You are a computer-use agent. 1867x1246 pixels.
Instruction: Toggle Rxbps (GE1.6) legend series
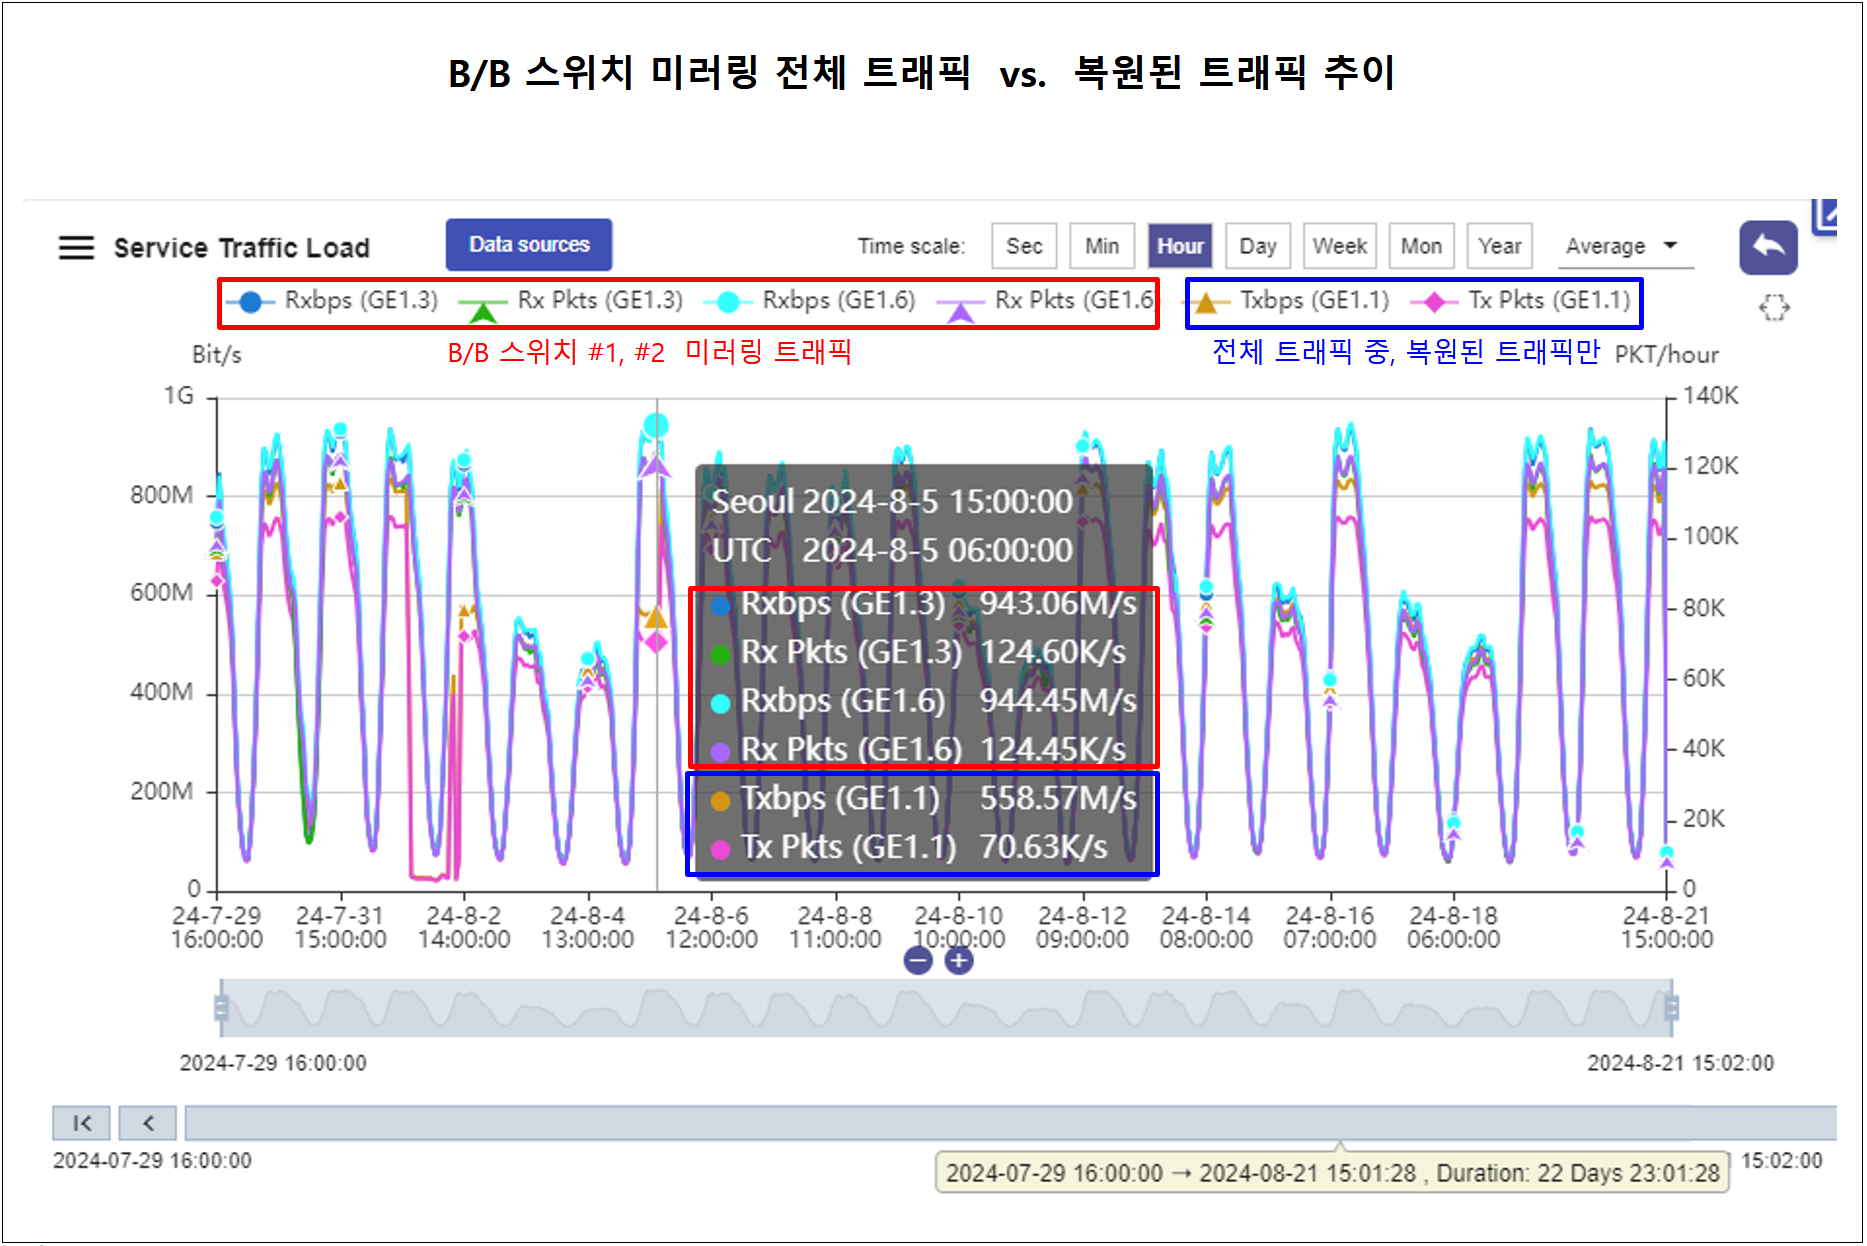pyautogui.click(x=810, y=301)
